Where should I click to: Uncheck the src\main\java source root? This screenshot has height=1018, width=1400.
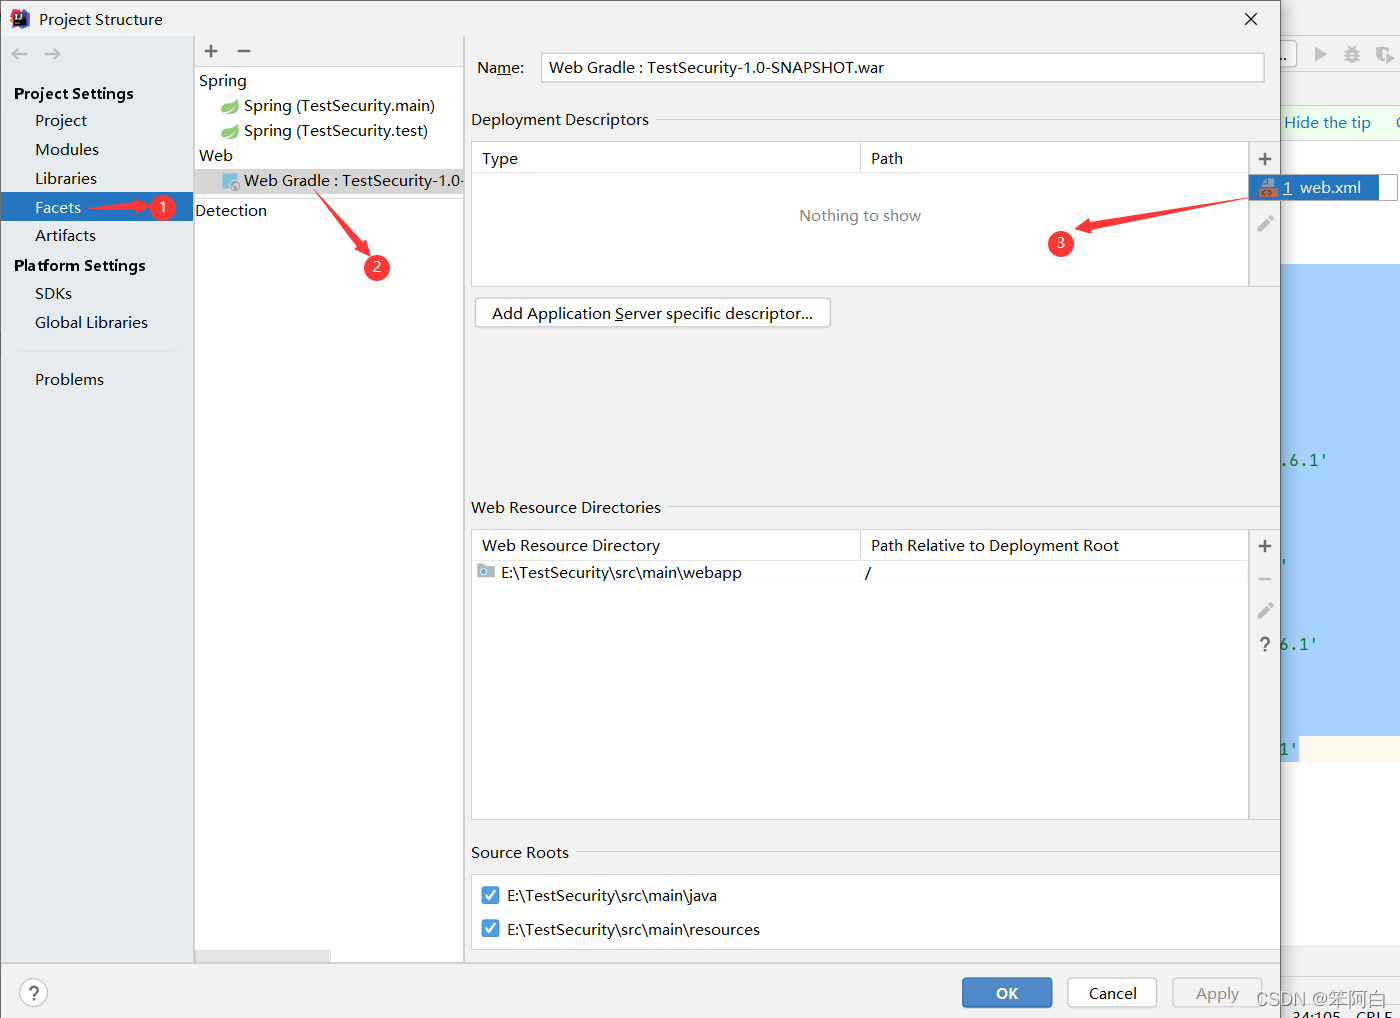click(490, 895)
